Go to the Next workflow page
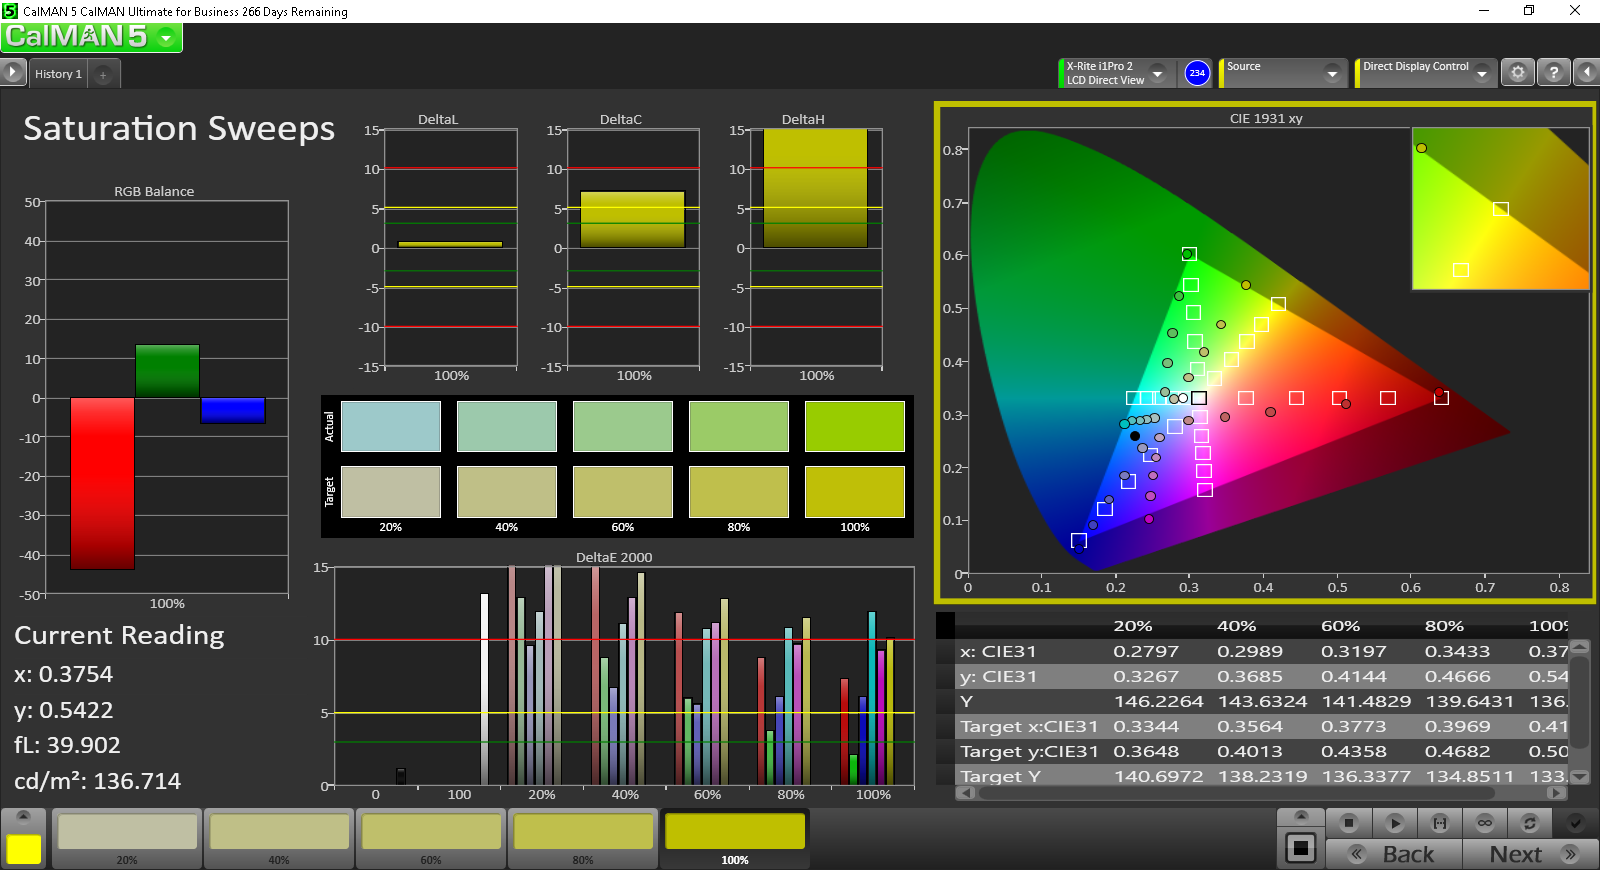The height and width of the screenshot is (870, 1600). click(x=1530, y=854)
